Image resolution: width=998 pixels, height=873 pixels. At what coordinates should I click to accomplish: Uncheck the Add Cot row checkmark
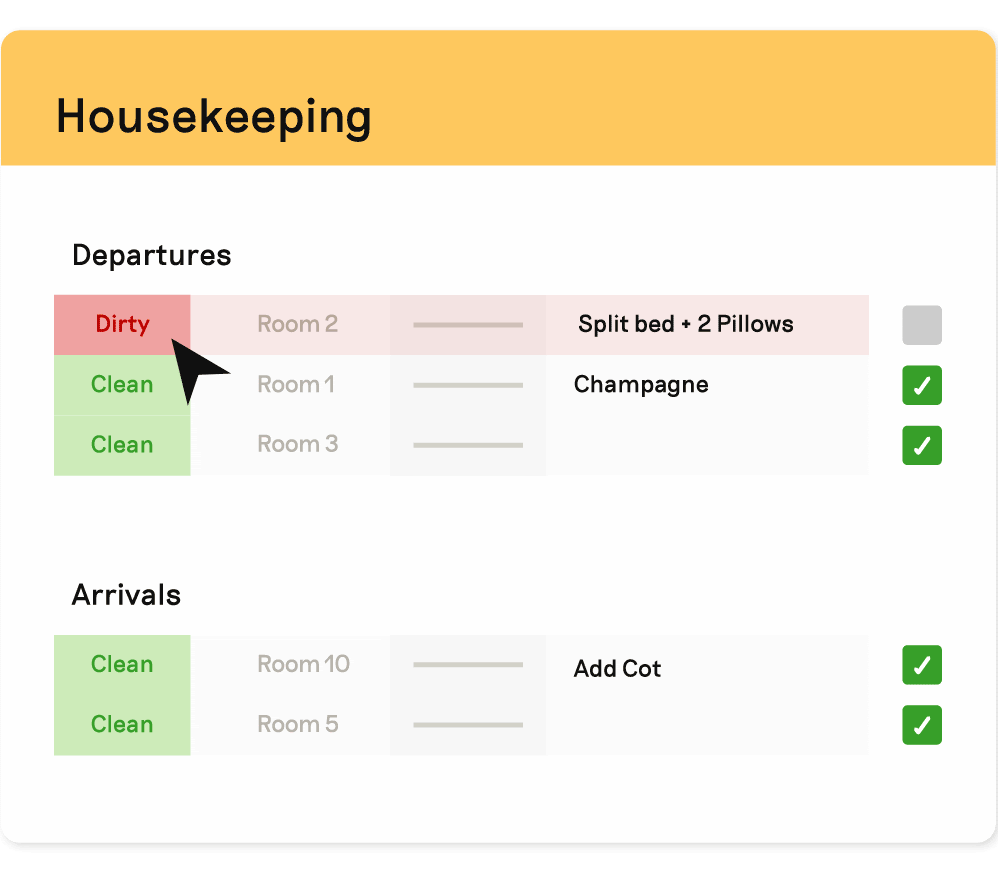921,665
